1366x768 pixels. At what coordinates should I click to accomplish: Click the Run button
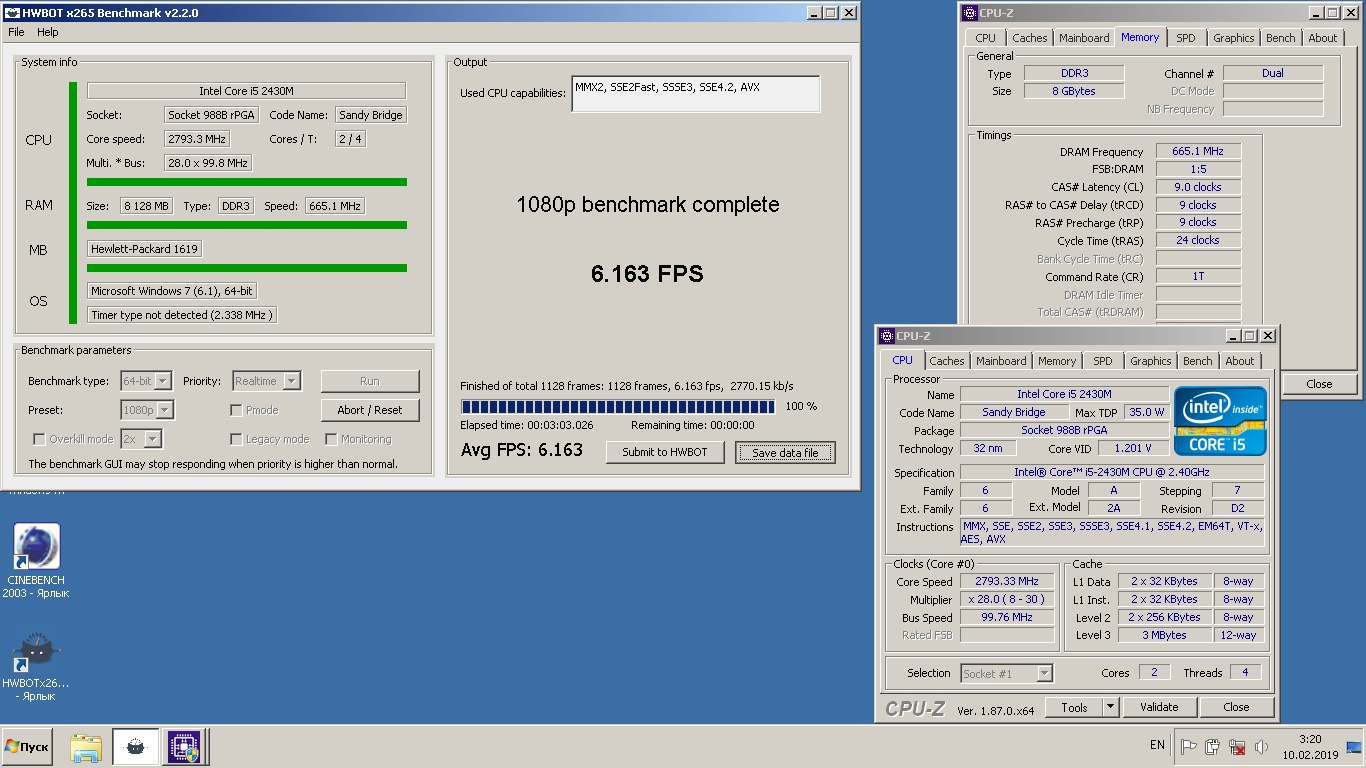pos(370,381)
